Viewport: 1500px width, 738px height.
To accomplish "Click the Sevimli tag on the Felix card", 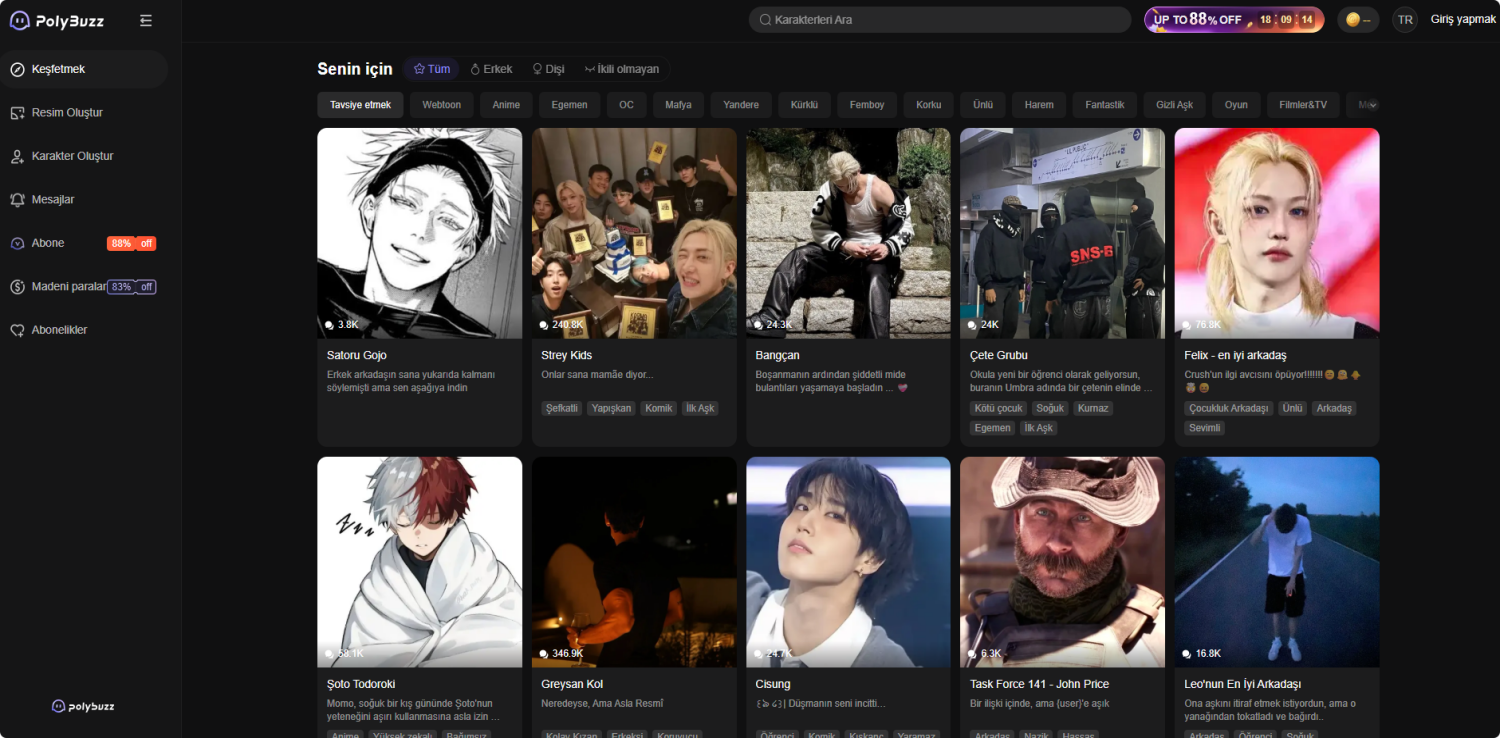I will point(1205,428).
